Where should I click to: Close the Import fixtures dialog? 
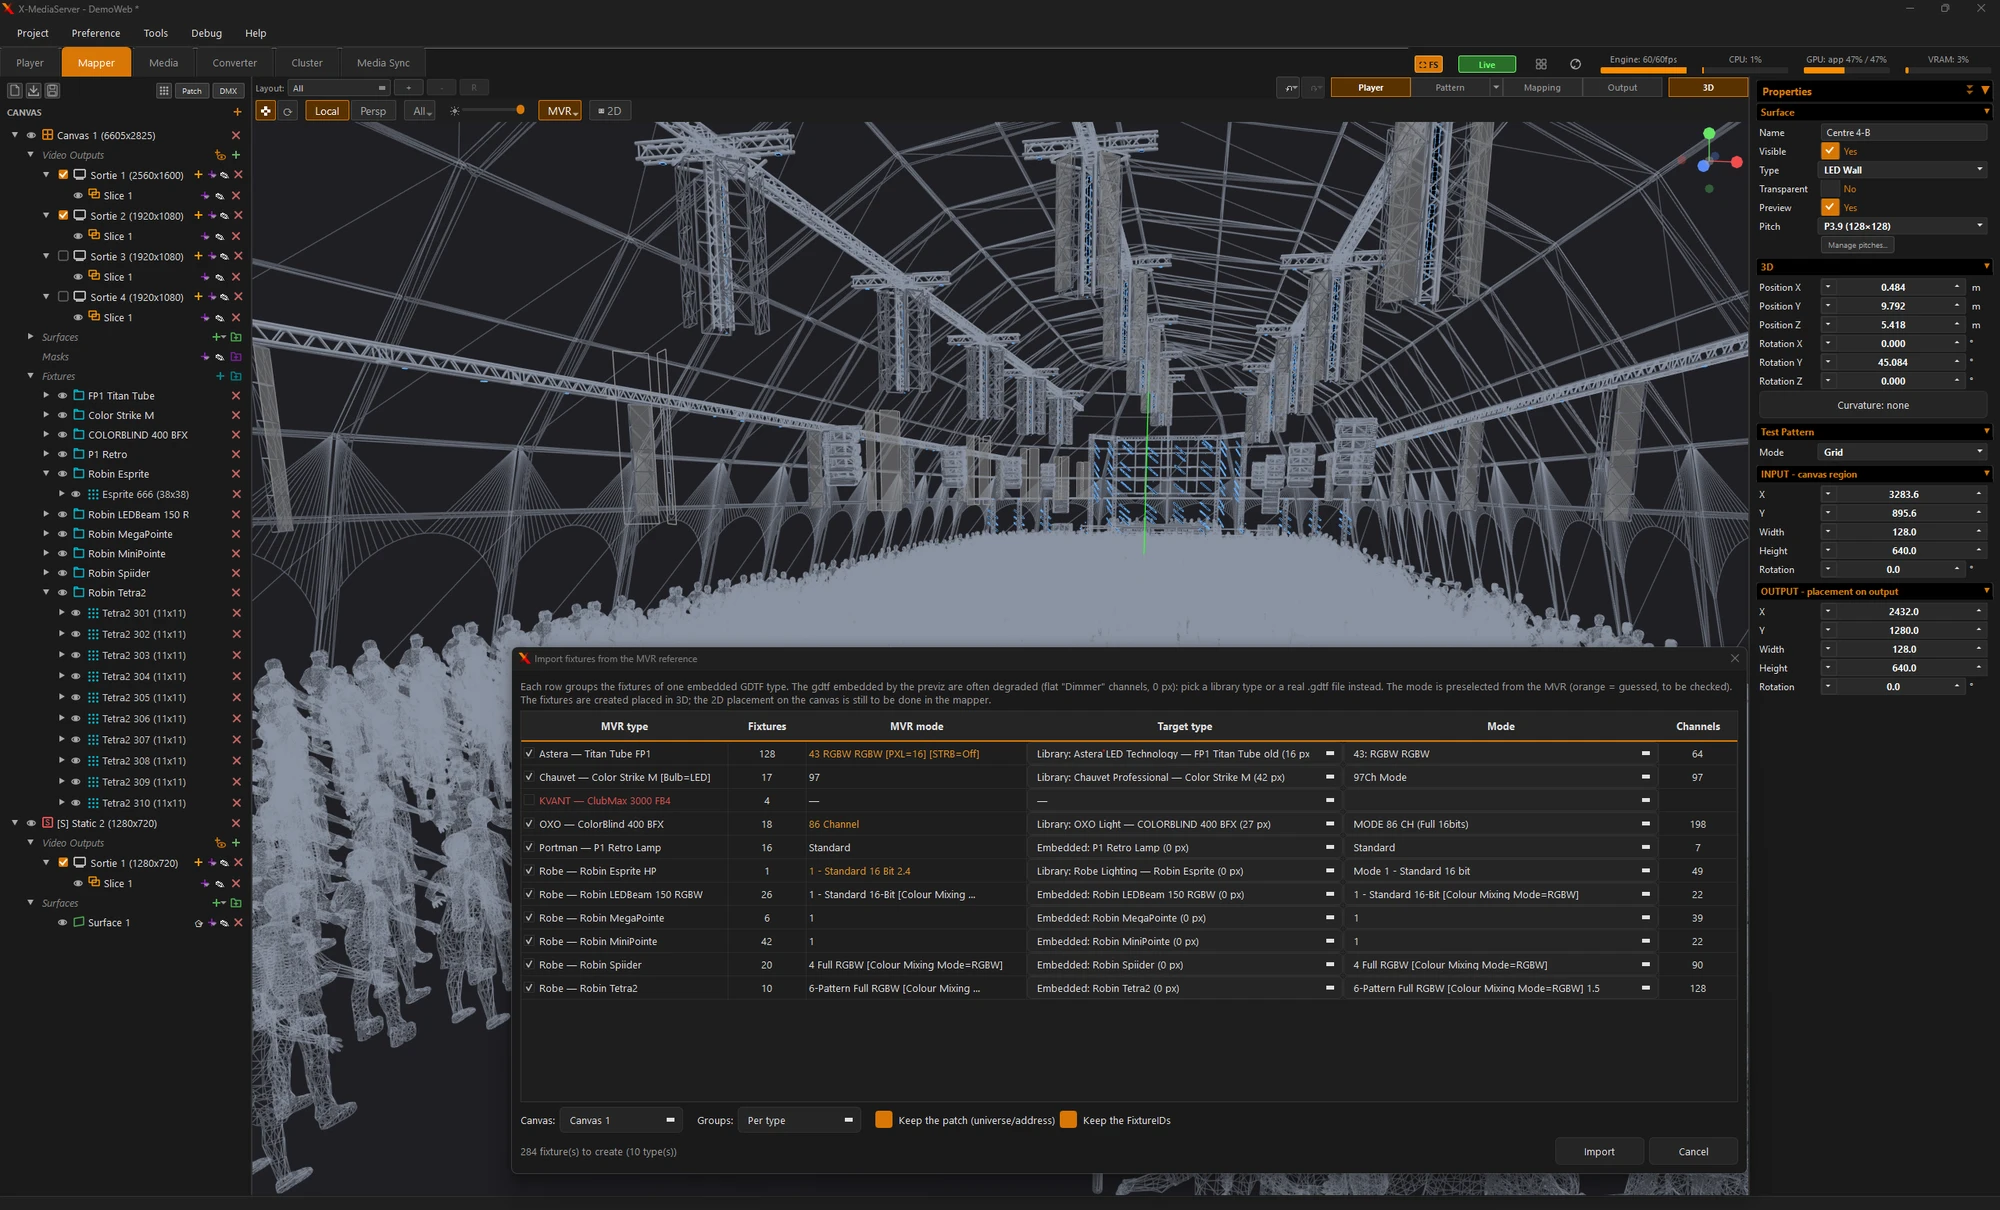(1735, 658)
